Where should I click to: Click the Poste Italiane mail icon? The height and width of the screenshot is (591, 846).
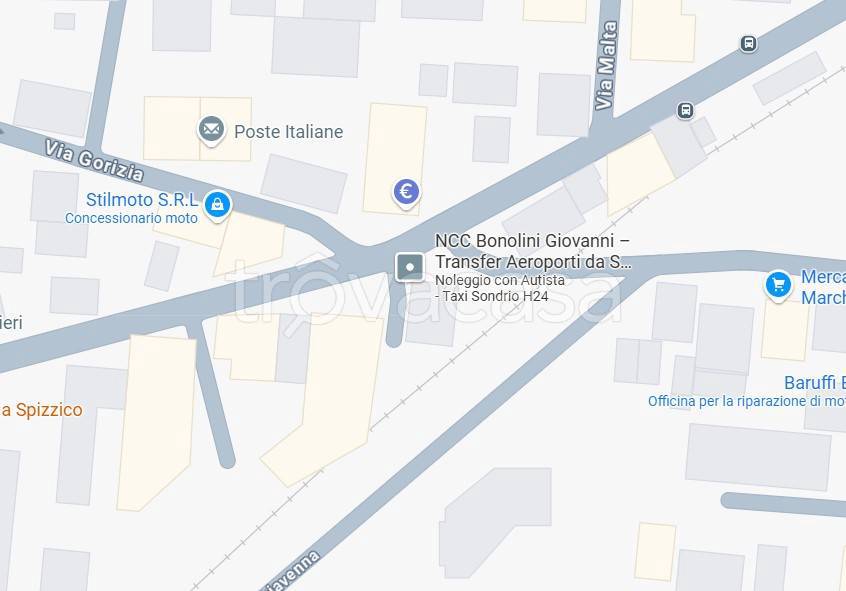coord(211,130)
